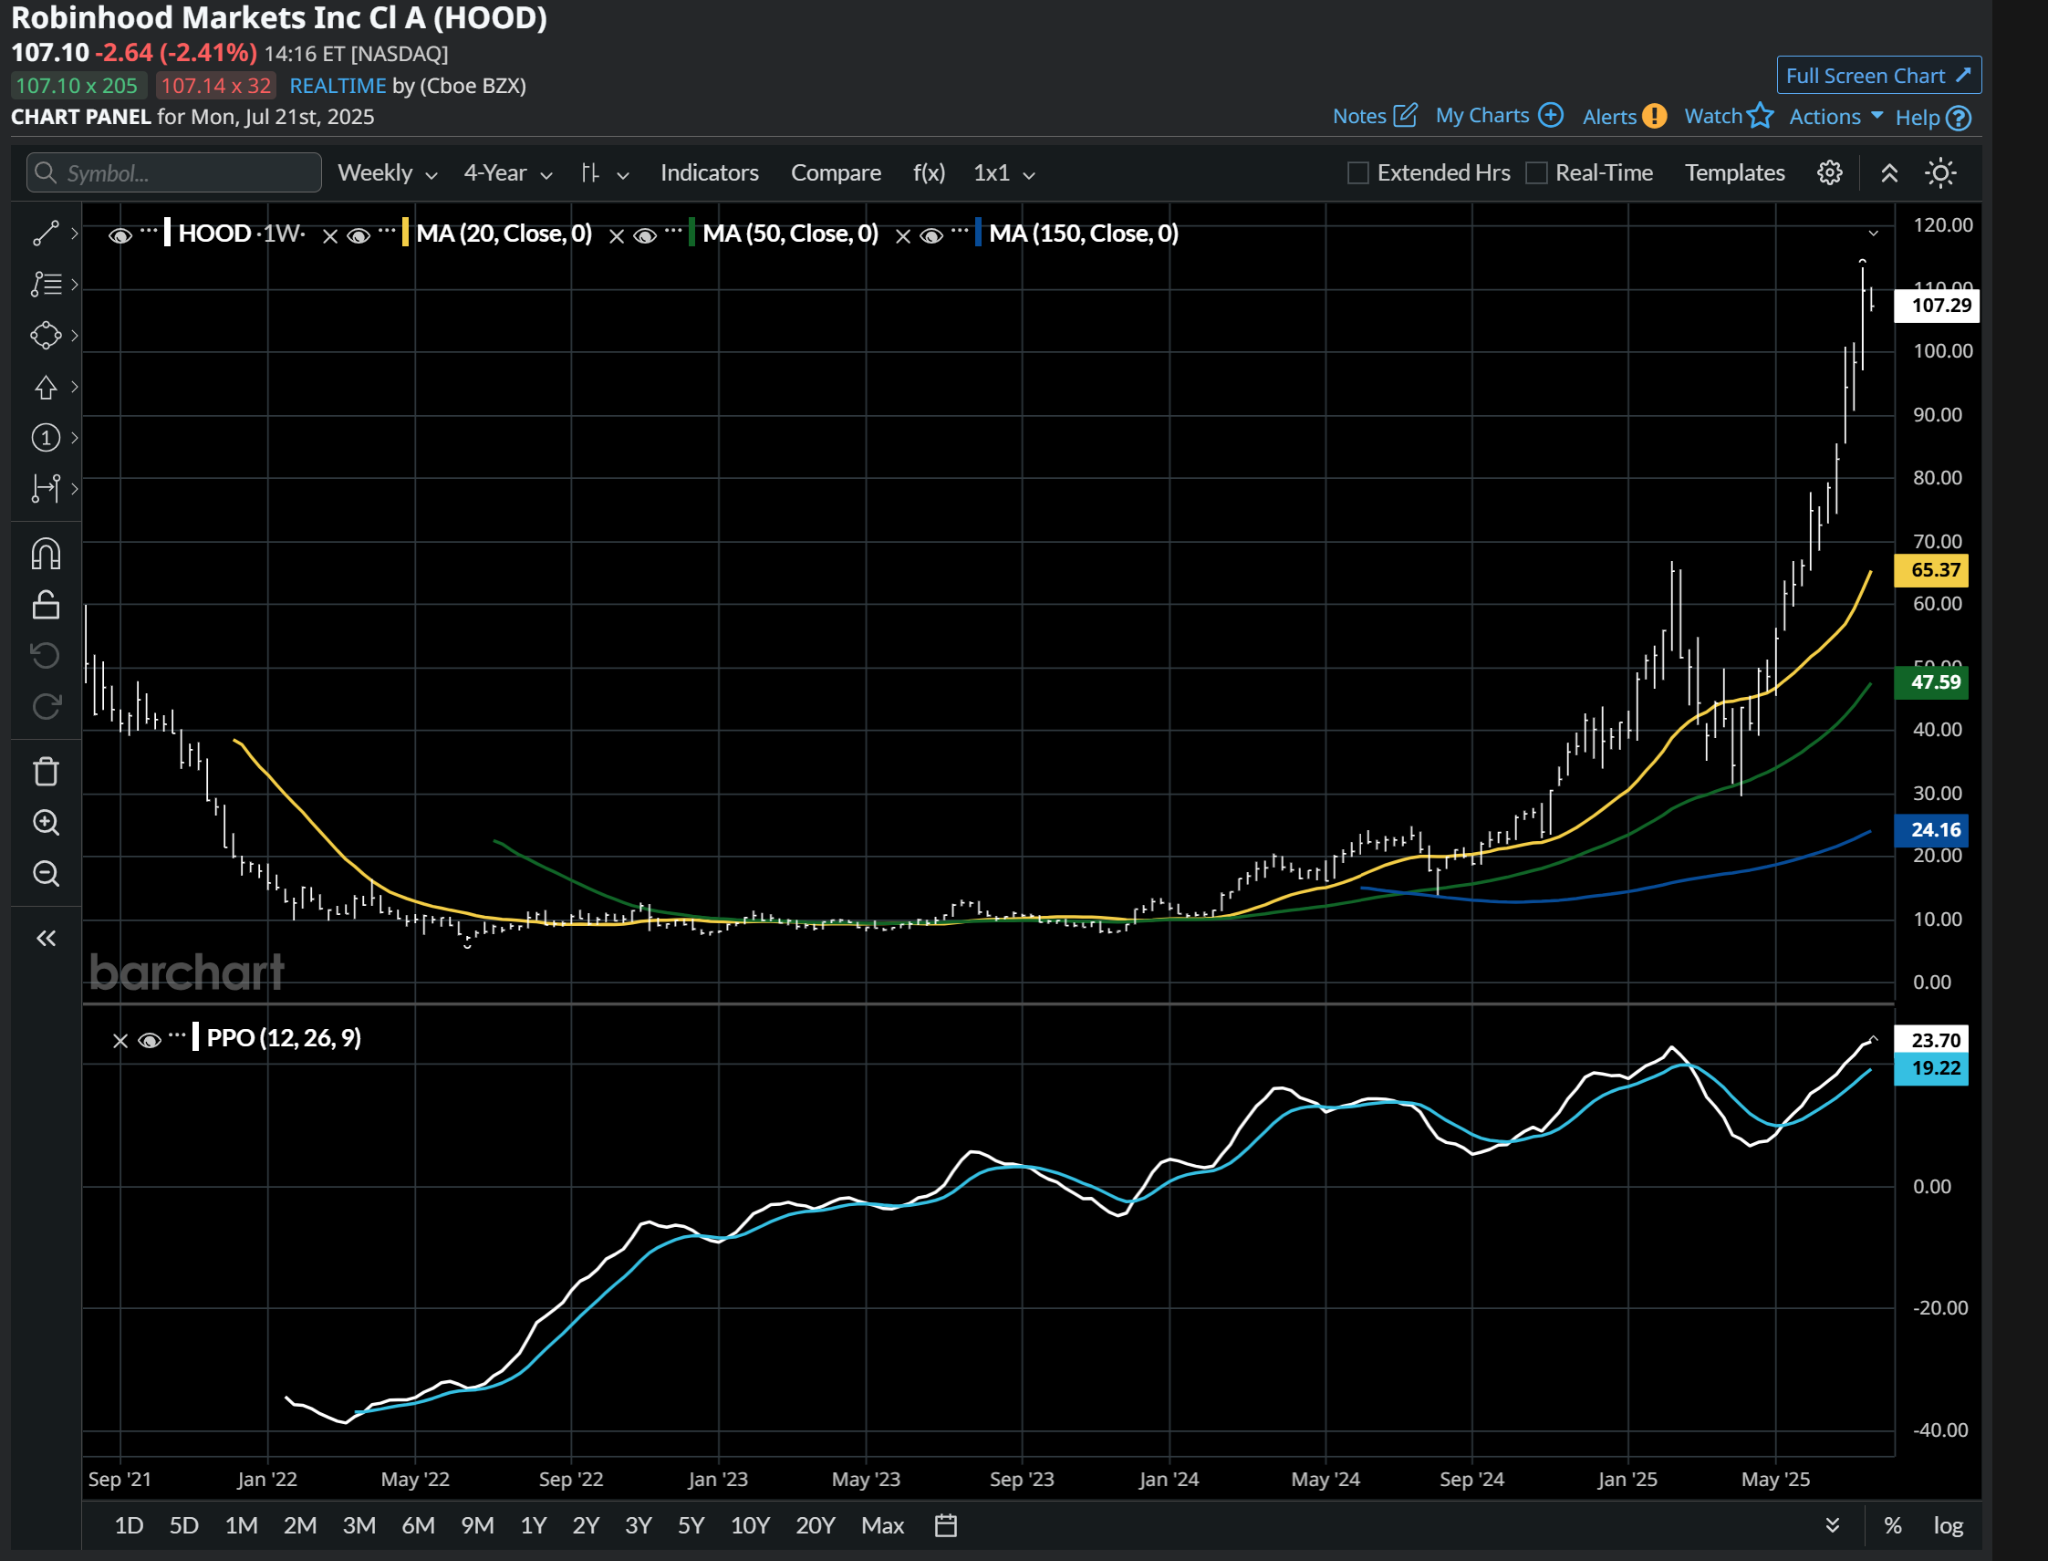Hide the MA (20, Close, 0) line
The height and width of the screenshot is (1561, 2048).
pos(358,236)
